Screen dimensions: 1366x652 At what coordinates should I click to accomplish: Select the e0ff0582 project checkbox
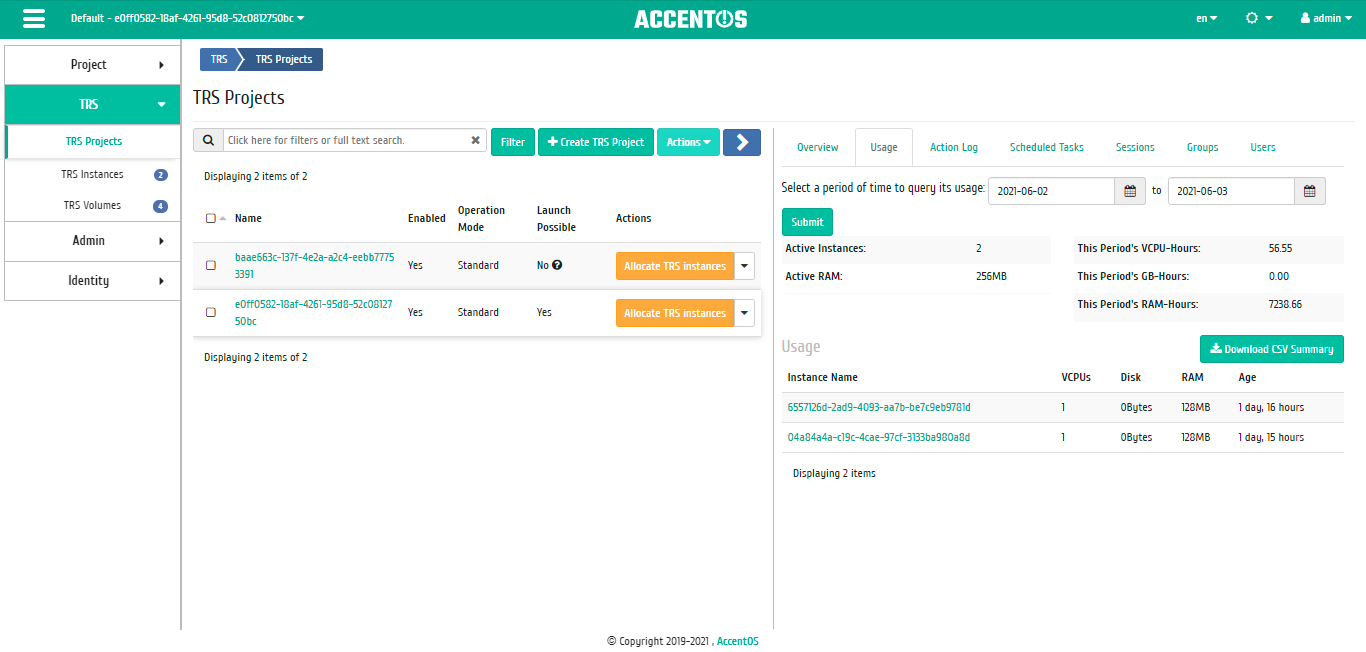click(x=210, y=312)
